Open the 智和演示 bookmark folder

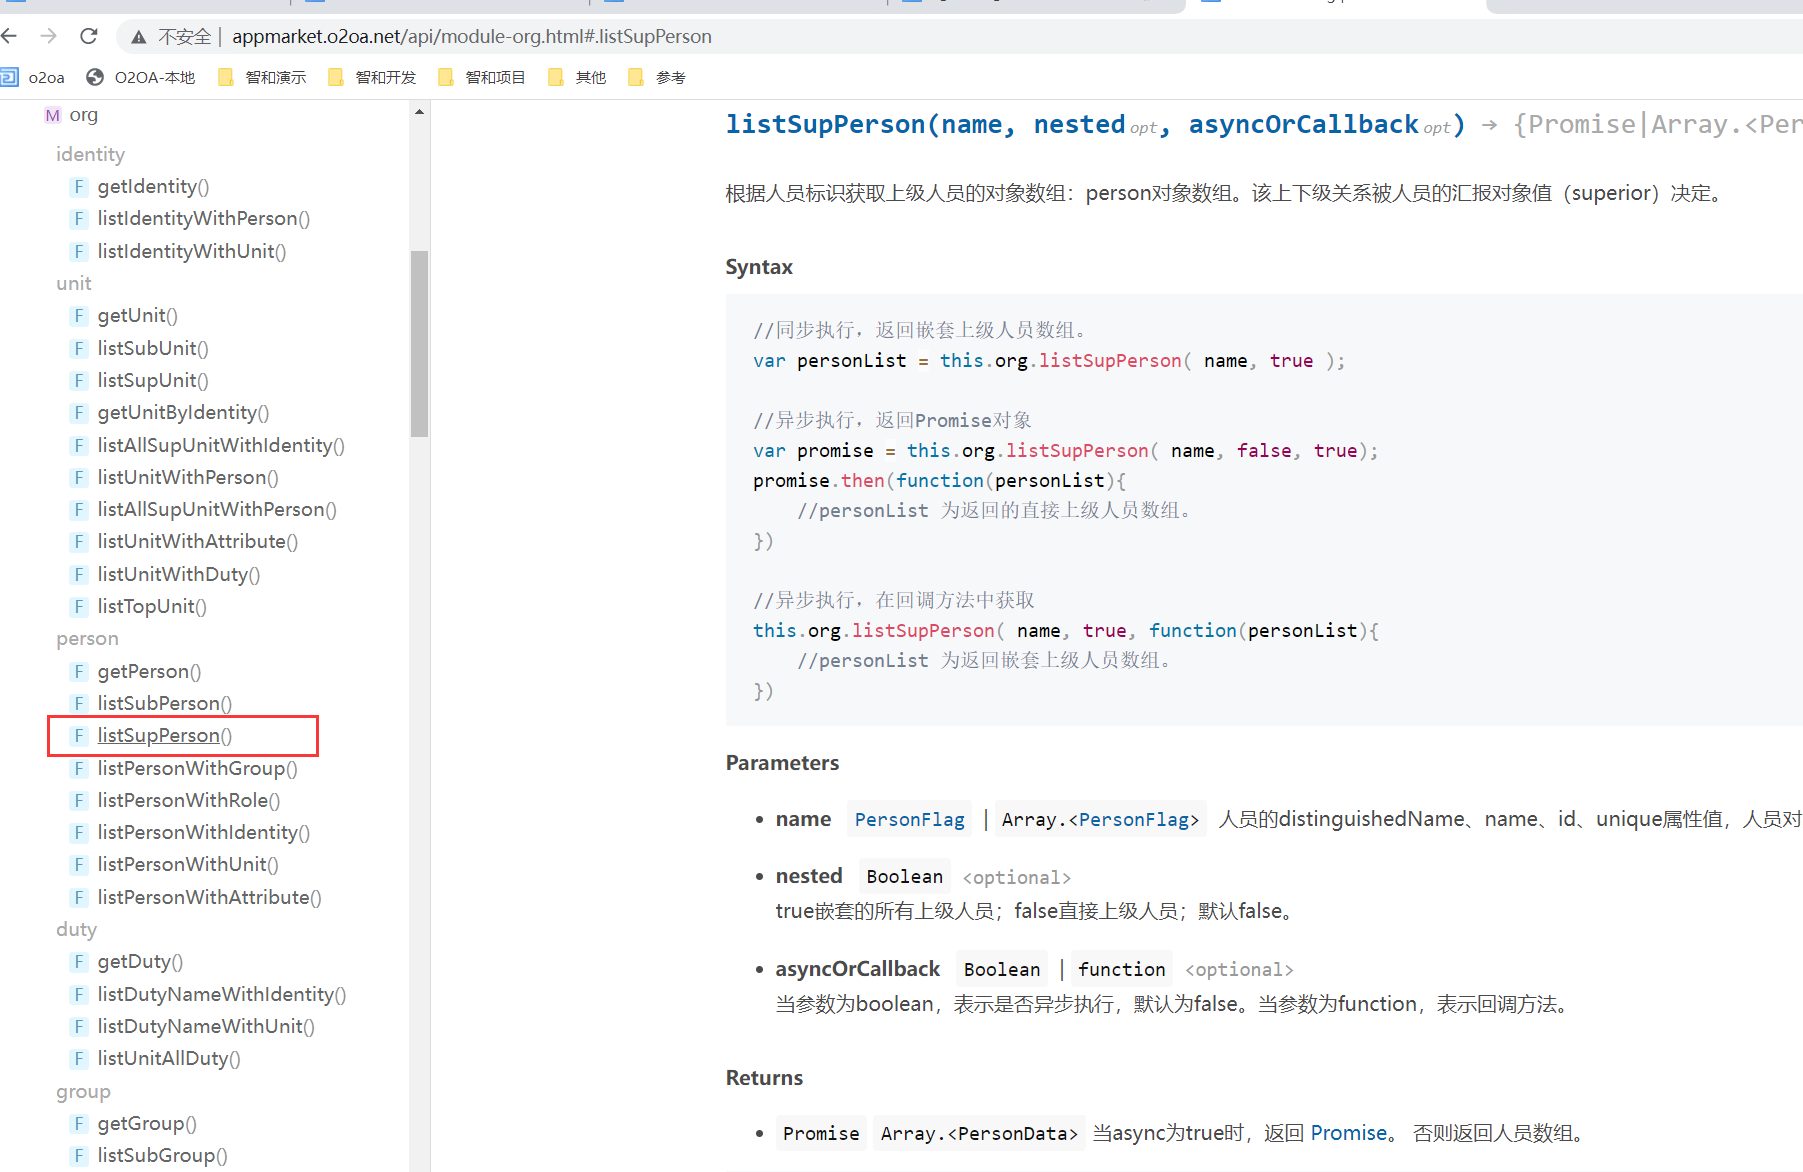point(262,77)
